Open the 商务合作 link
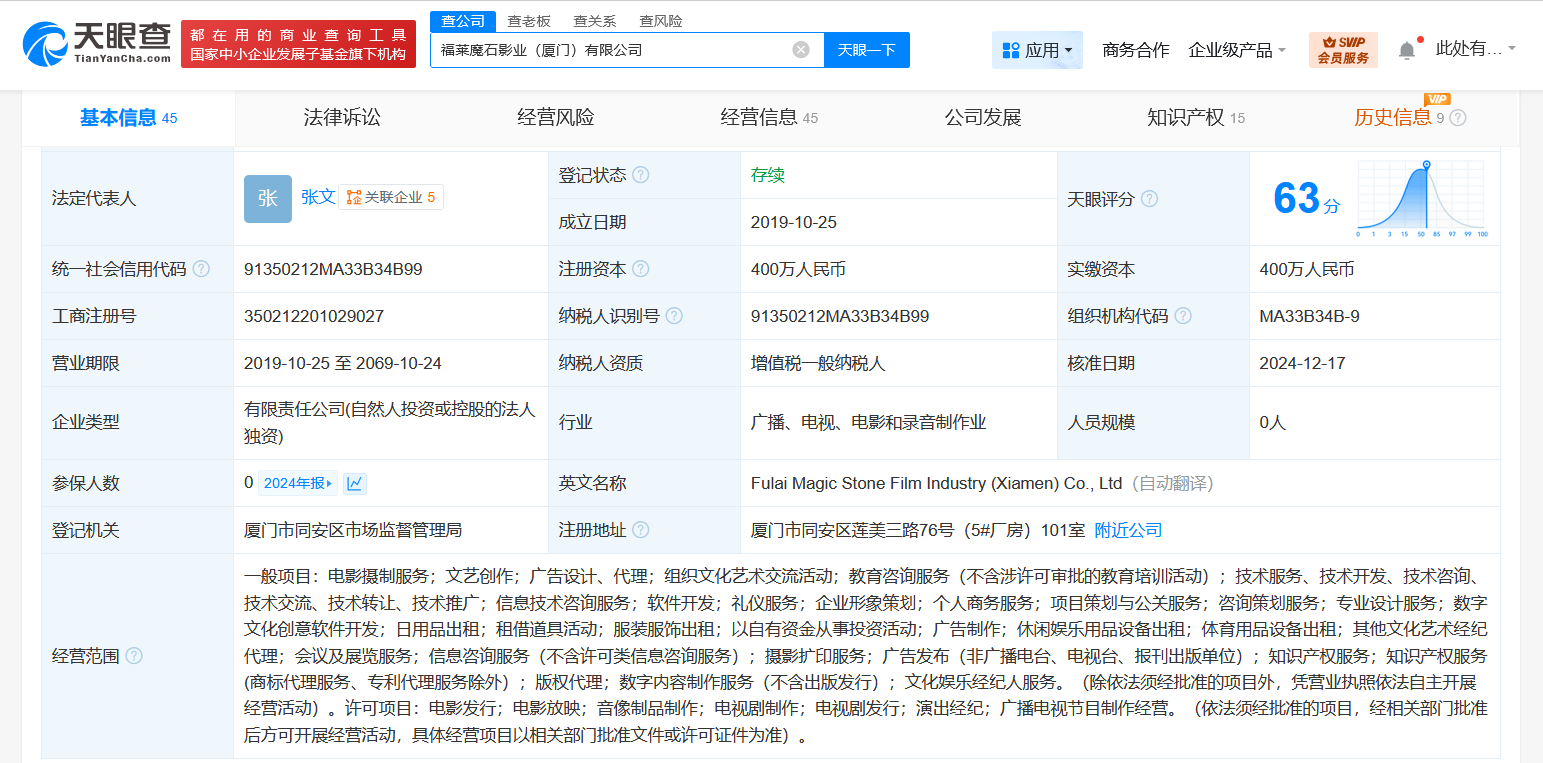This screenshot has width=1543, height=763. (1135, 50)
